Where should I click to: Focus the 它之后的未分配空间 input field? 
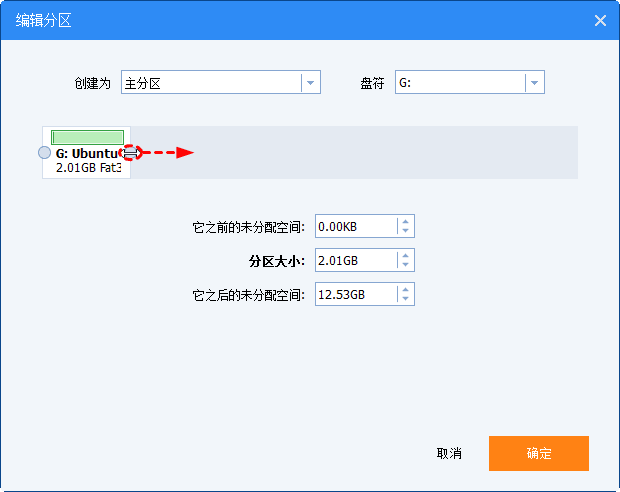pyautogui.click(x=355, y=295)
